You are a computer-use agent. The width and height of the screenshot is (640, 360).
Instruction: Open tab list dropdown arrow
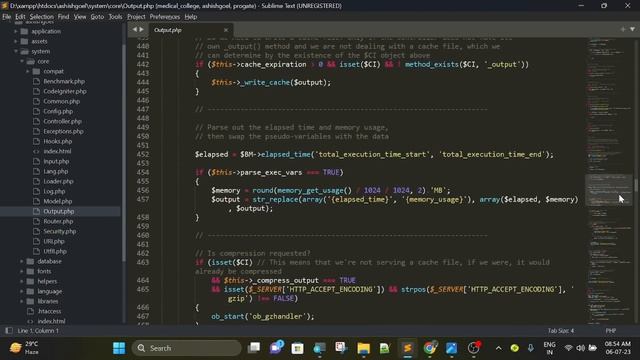pos(632,29)
